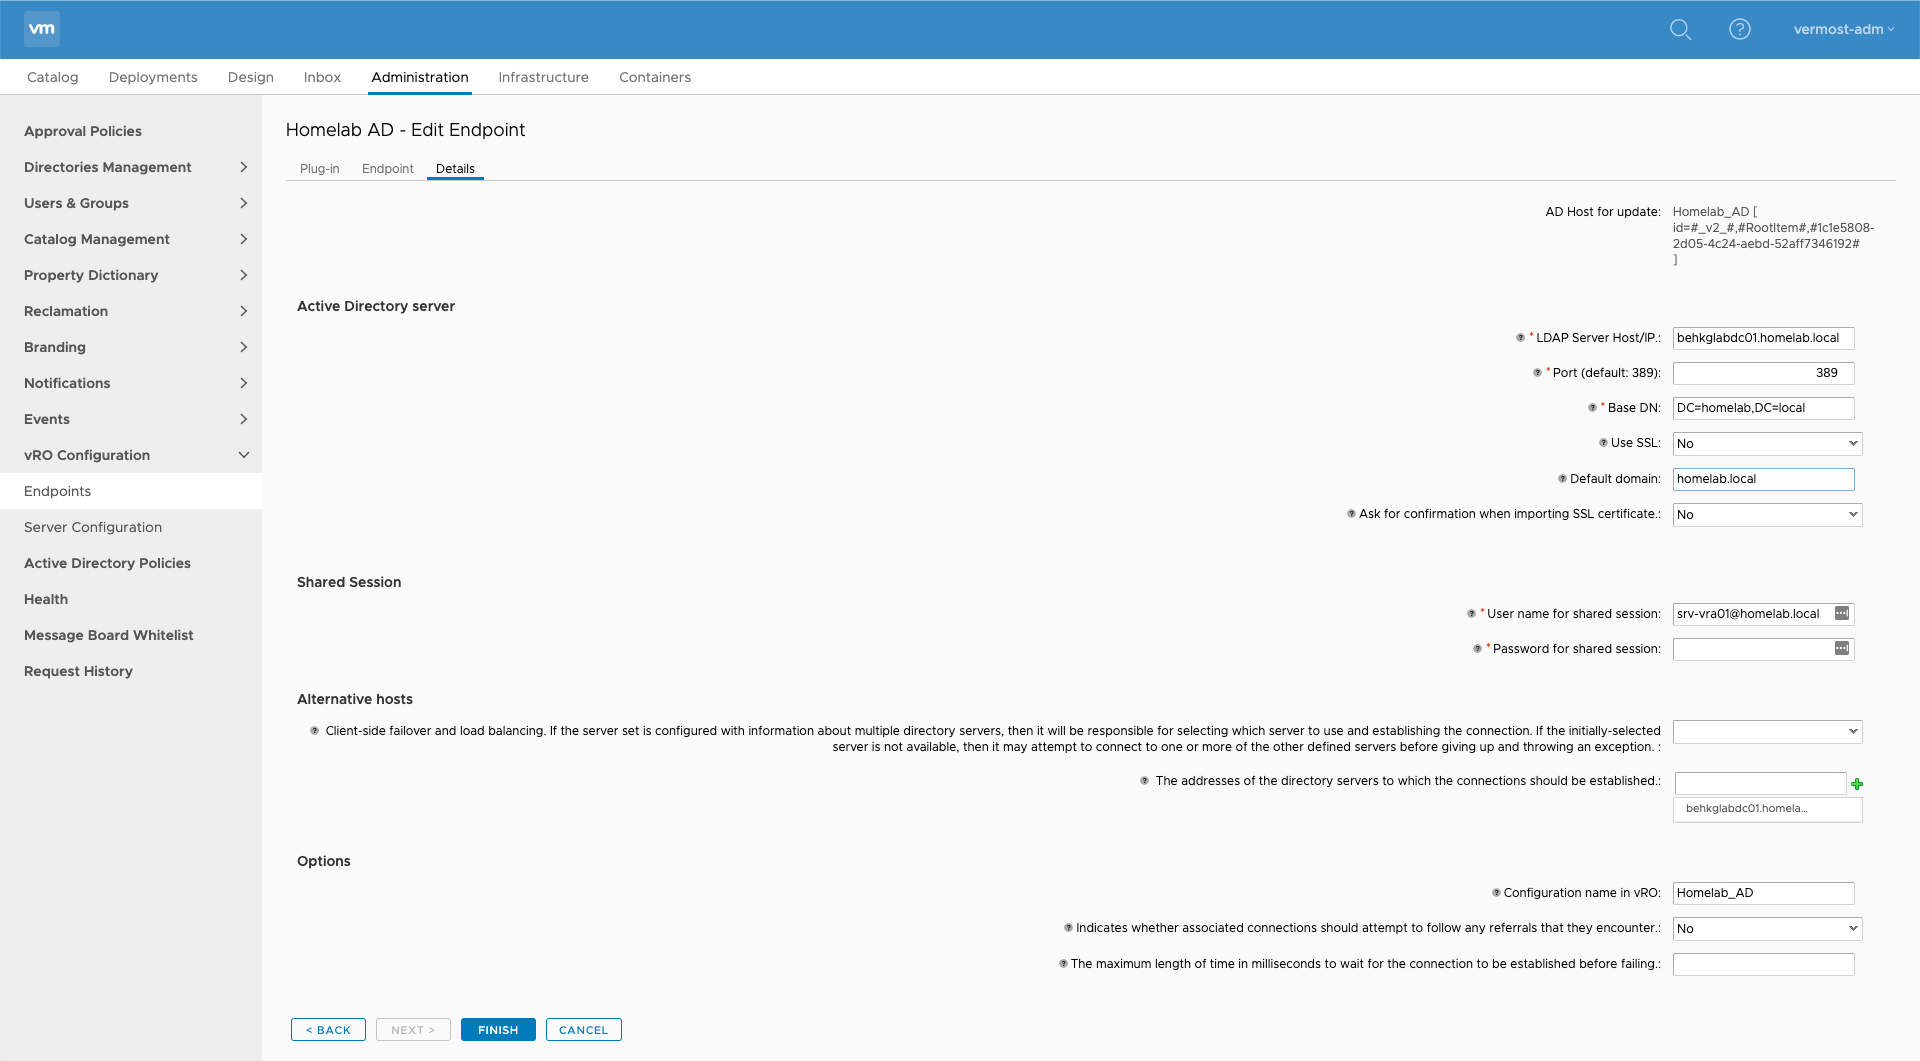Click info icon next to Default domain
This screenshot has height=1061, width=1920.
[x=1562, y=479]
